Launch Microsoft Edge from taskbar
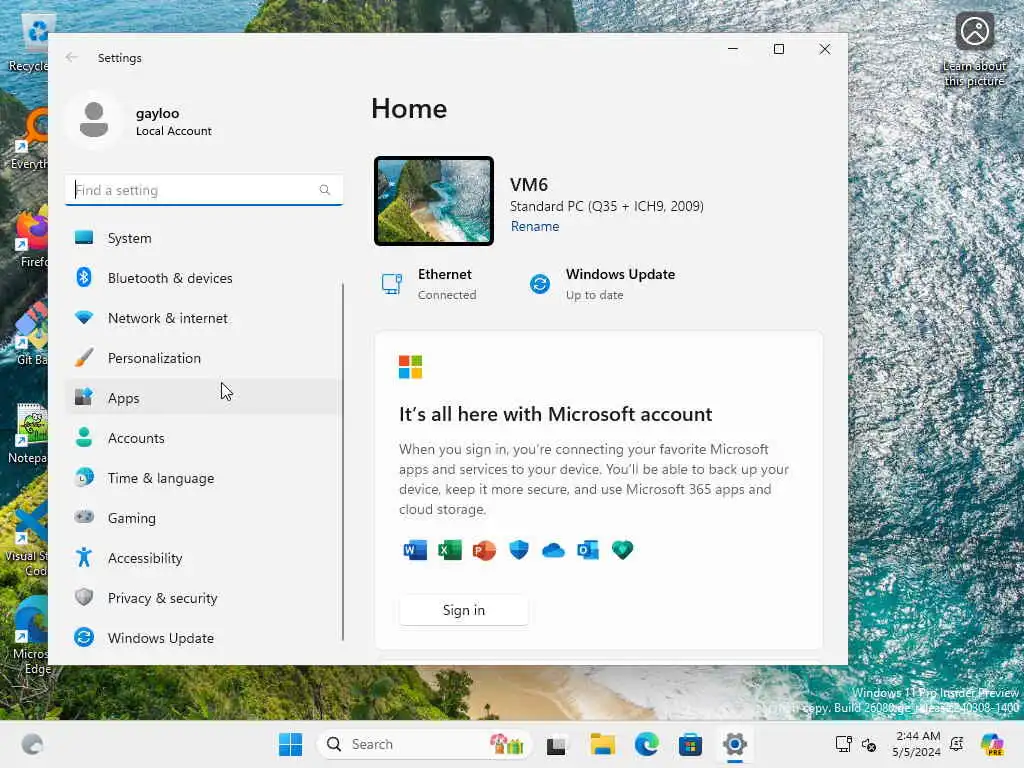1024x768 pixels. 647,744
